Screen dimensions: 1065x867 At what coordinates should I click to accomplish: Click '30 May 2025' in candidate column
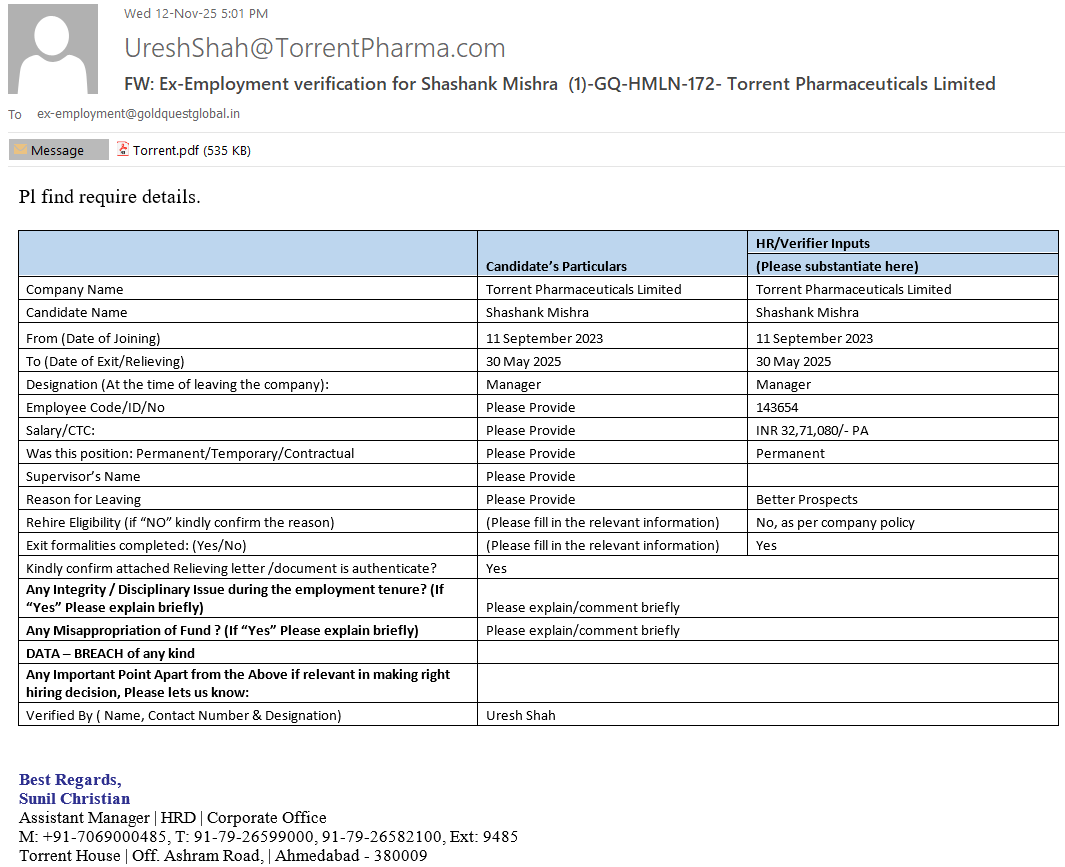pos(524,361)
